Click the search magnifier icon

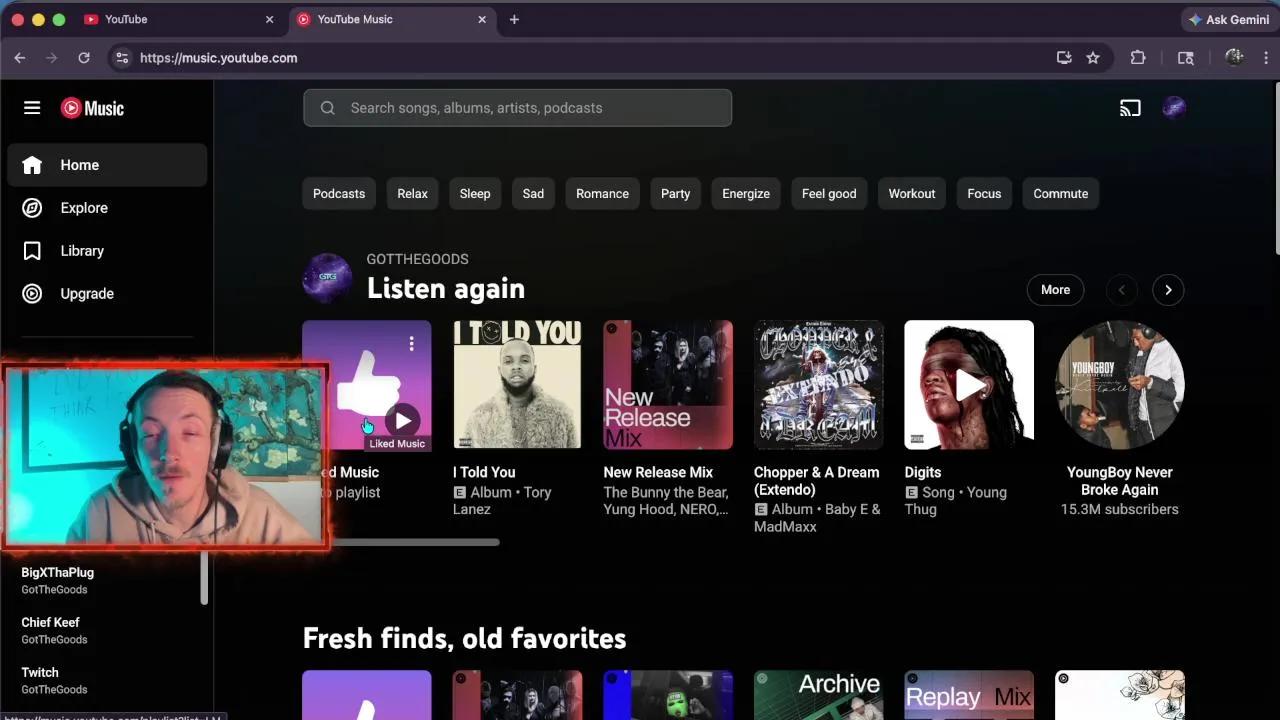[x=327, y=108]
